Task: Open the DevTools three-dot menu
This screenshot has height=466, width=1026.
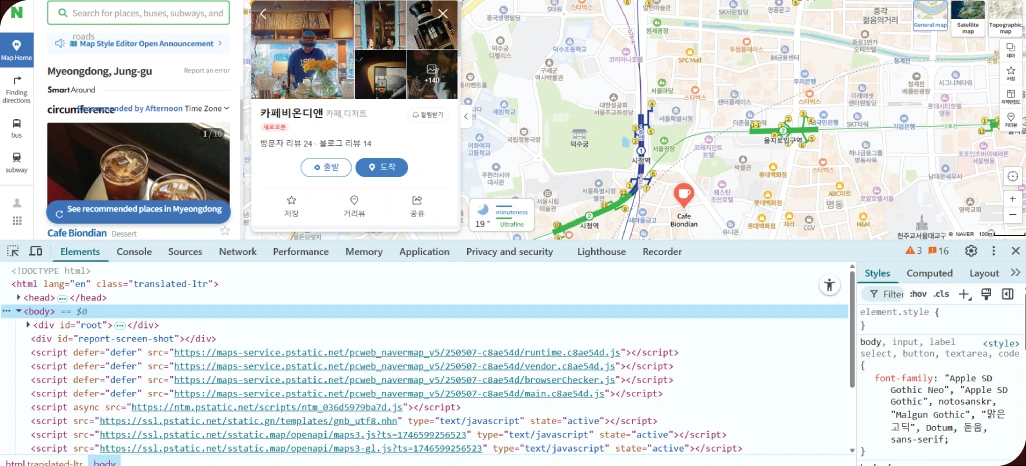Action: tap(993, 251)
